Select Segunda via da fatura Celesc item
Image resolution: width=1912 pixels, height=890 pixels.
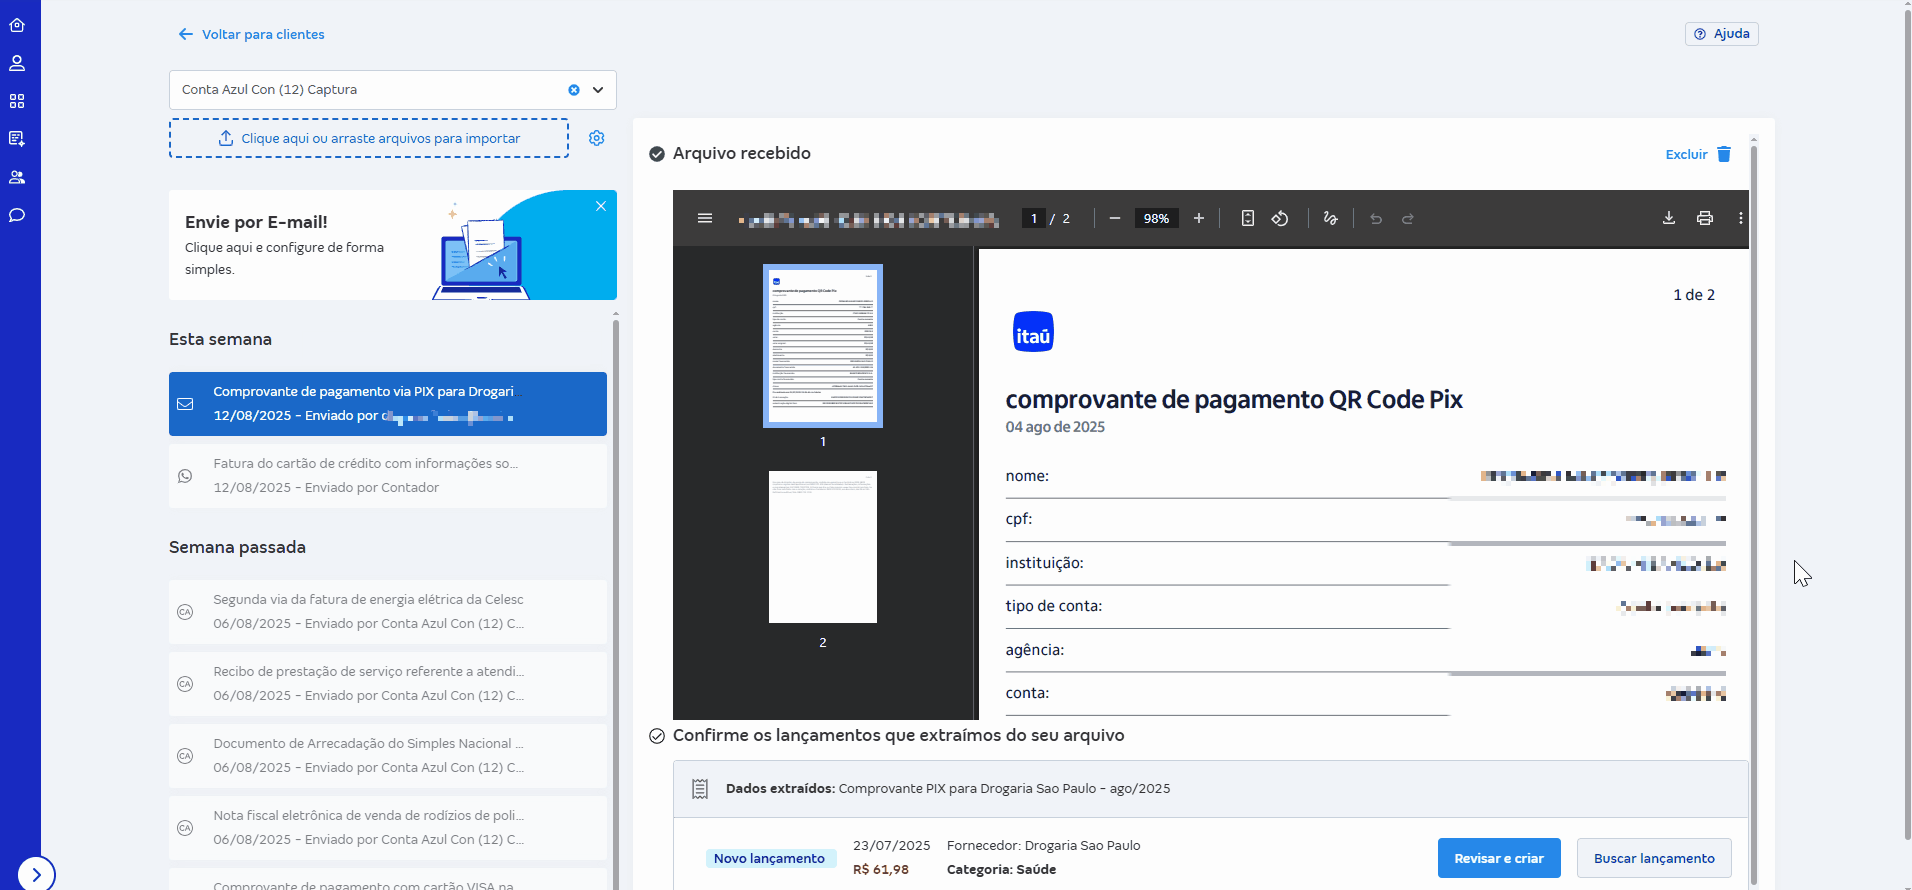[x=388, y=612]
